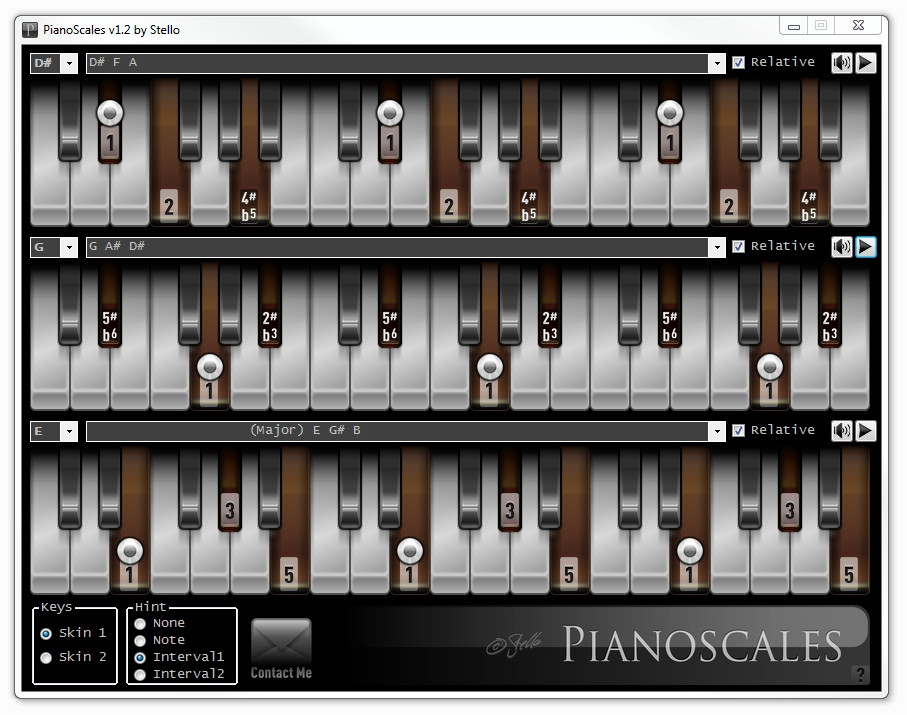Set Hint to Interval2
This screenshot has width=907, height=715.
click(140, 675)
